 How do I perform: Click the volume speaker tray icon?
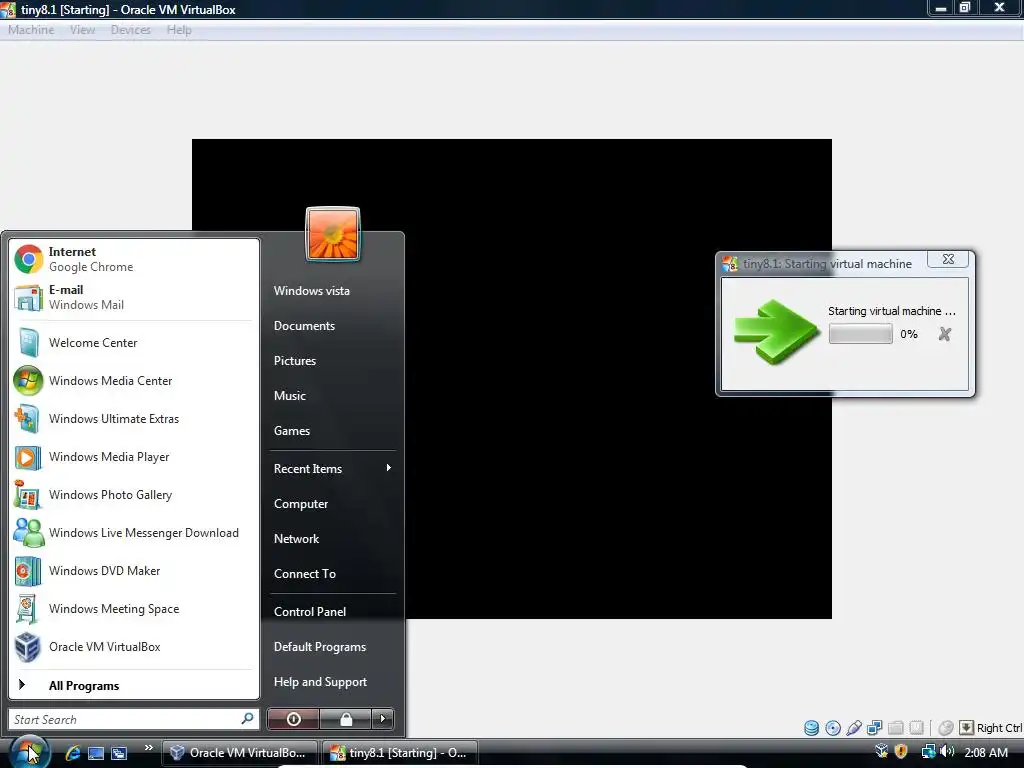point(947,752)
